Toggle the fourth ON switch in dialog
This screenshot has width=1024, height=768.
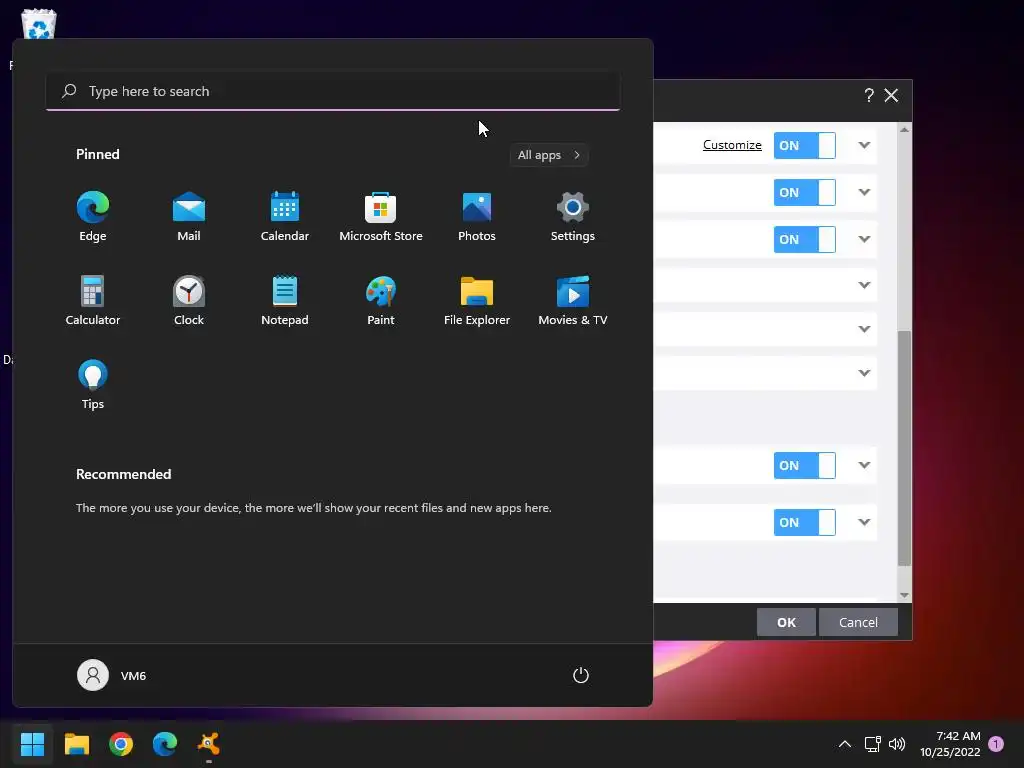805,466
